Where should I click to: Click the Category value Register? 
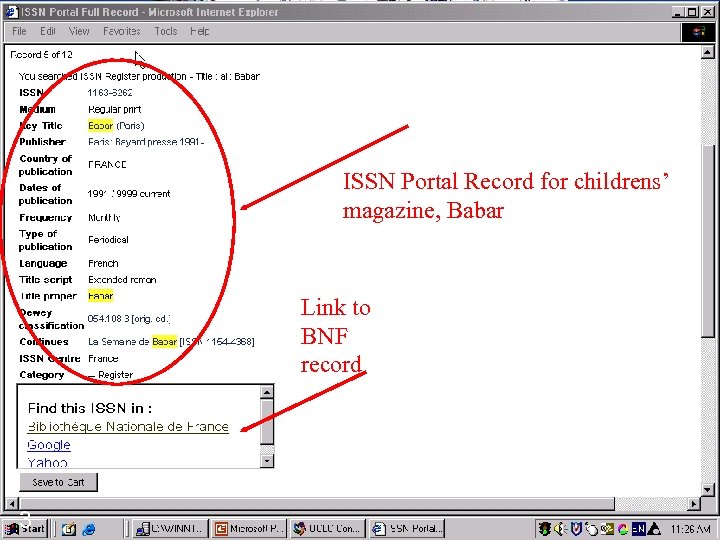(x=115, y=375)
